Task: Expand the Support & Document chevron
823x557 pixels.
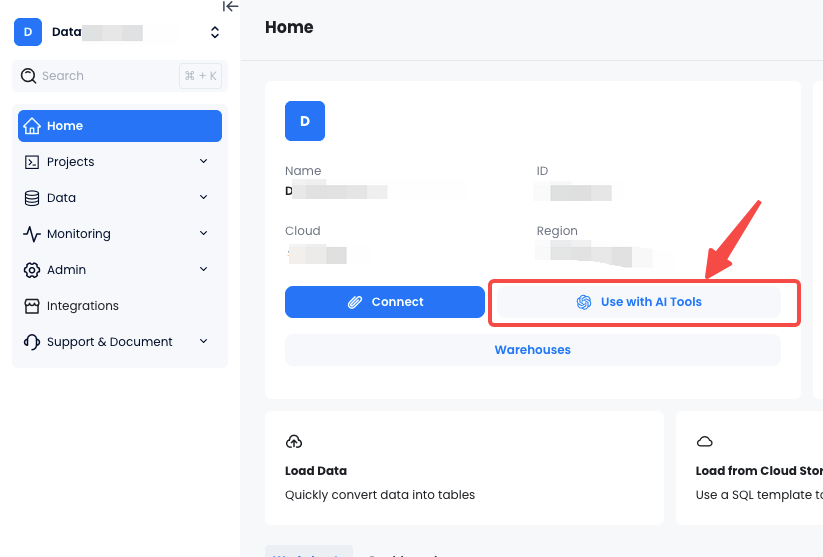Action: coord(204,341)
